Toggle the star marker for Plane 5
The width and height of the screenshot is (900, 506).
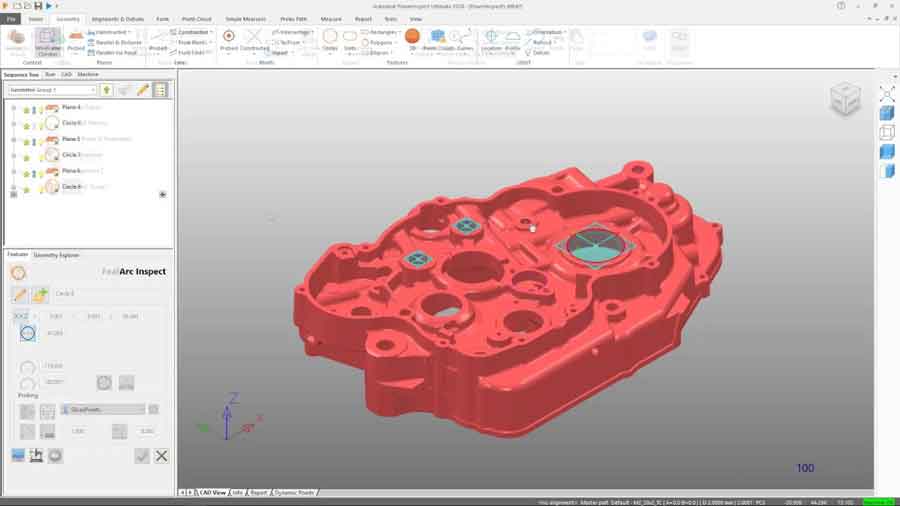26,141
